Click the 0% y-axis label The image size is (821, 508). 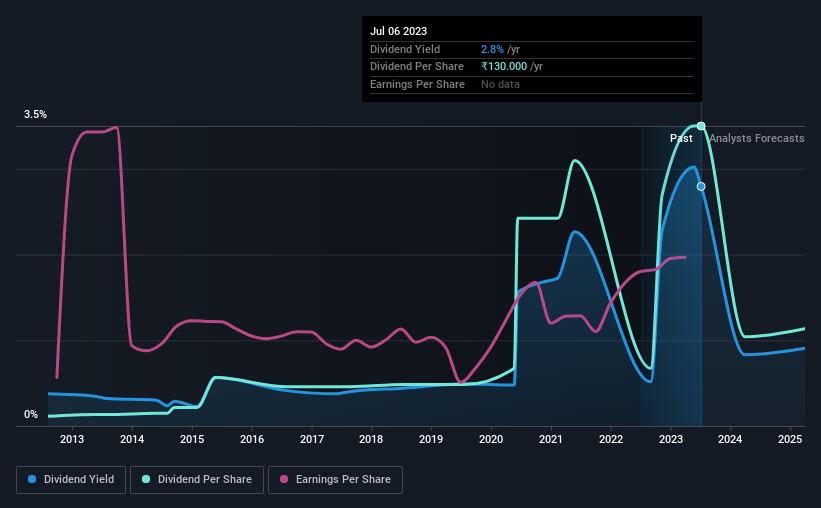(x=31, y=414)
